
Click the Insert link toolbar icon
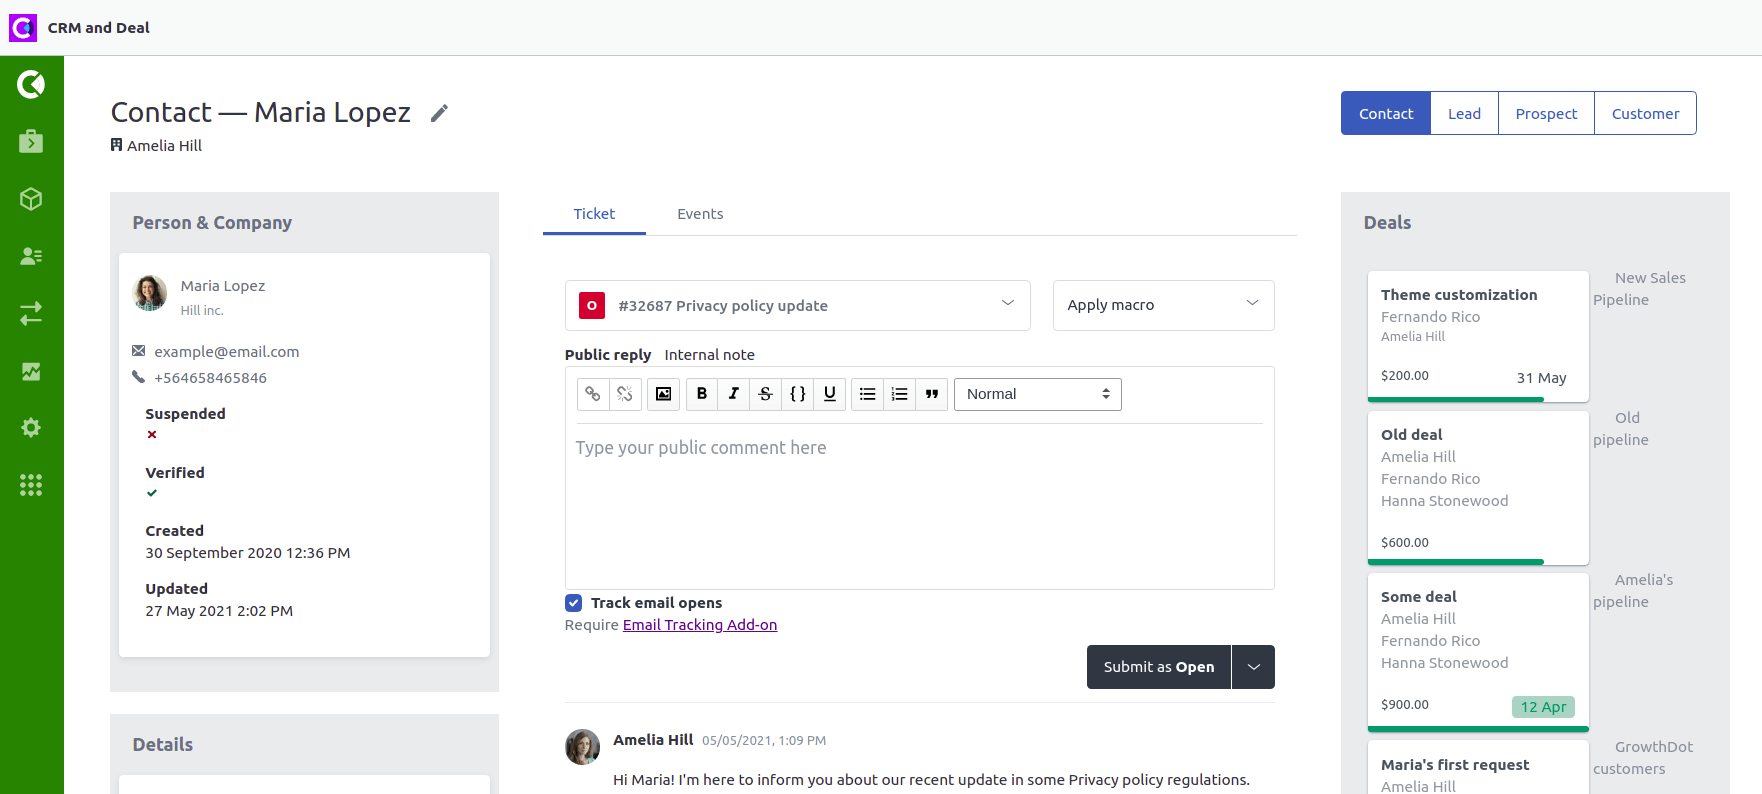593,394
